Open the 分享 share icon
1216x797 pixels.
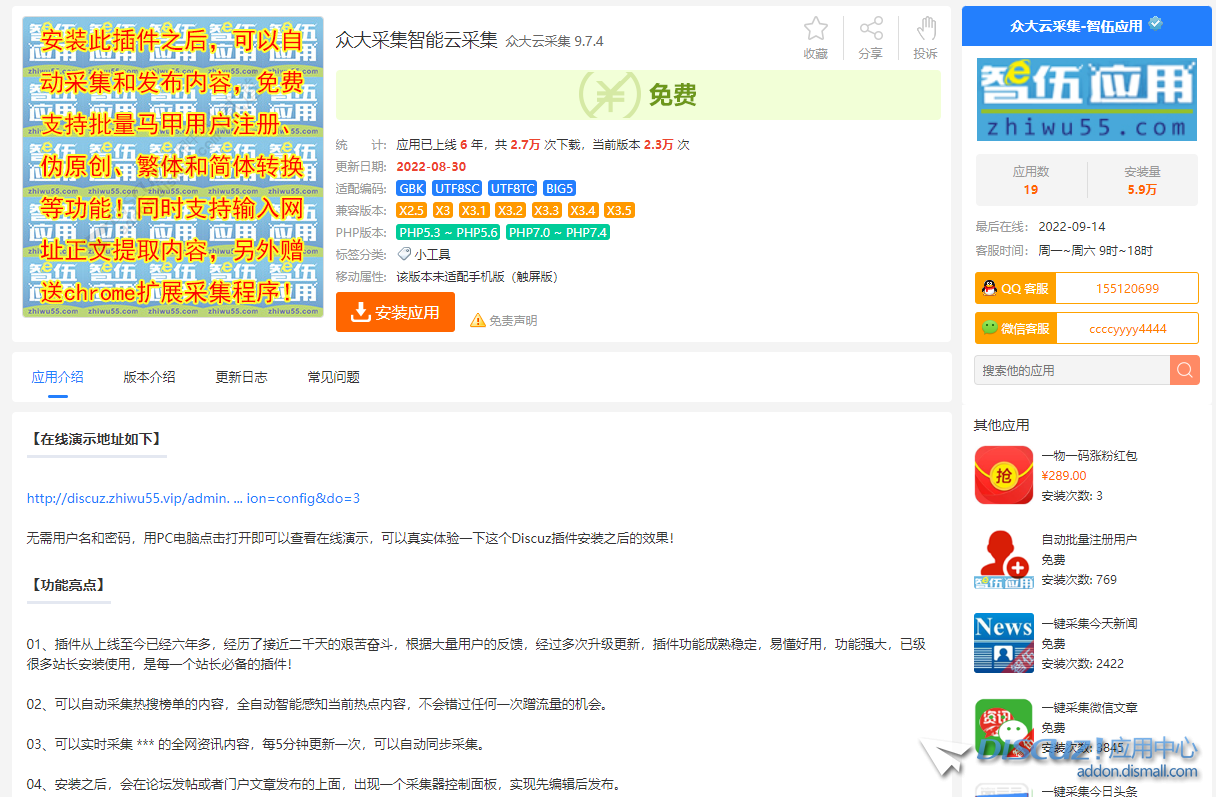(871, 29)
